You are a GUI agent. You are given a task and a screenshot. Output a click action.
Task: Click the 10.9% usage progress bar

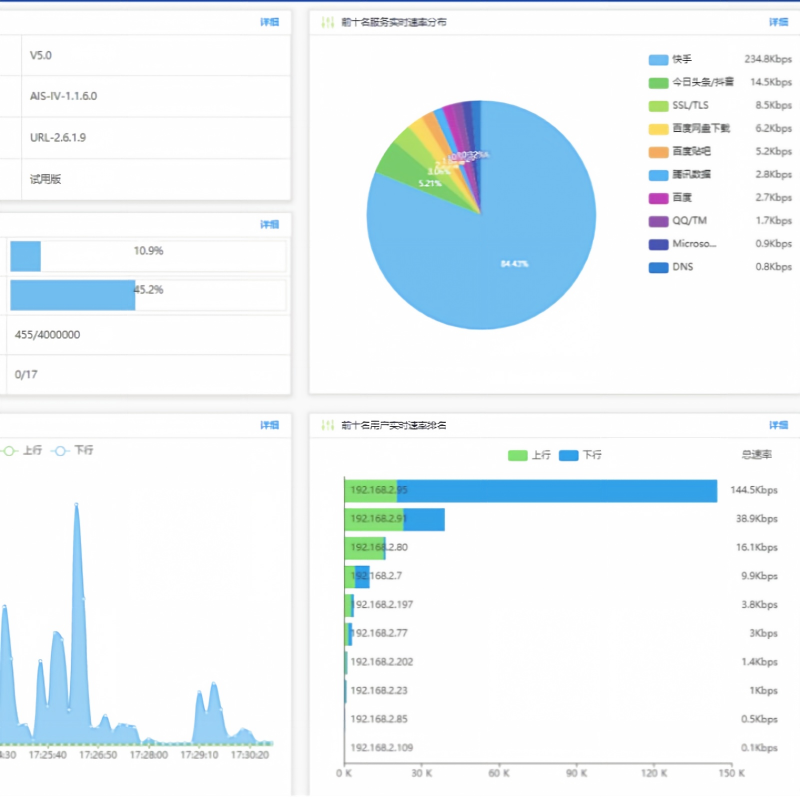pyautogui.click(x=148, y=256)
